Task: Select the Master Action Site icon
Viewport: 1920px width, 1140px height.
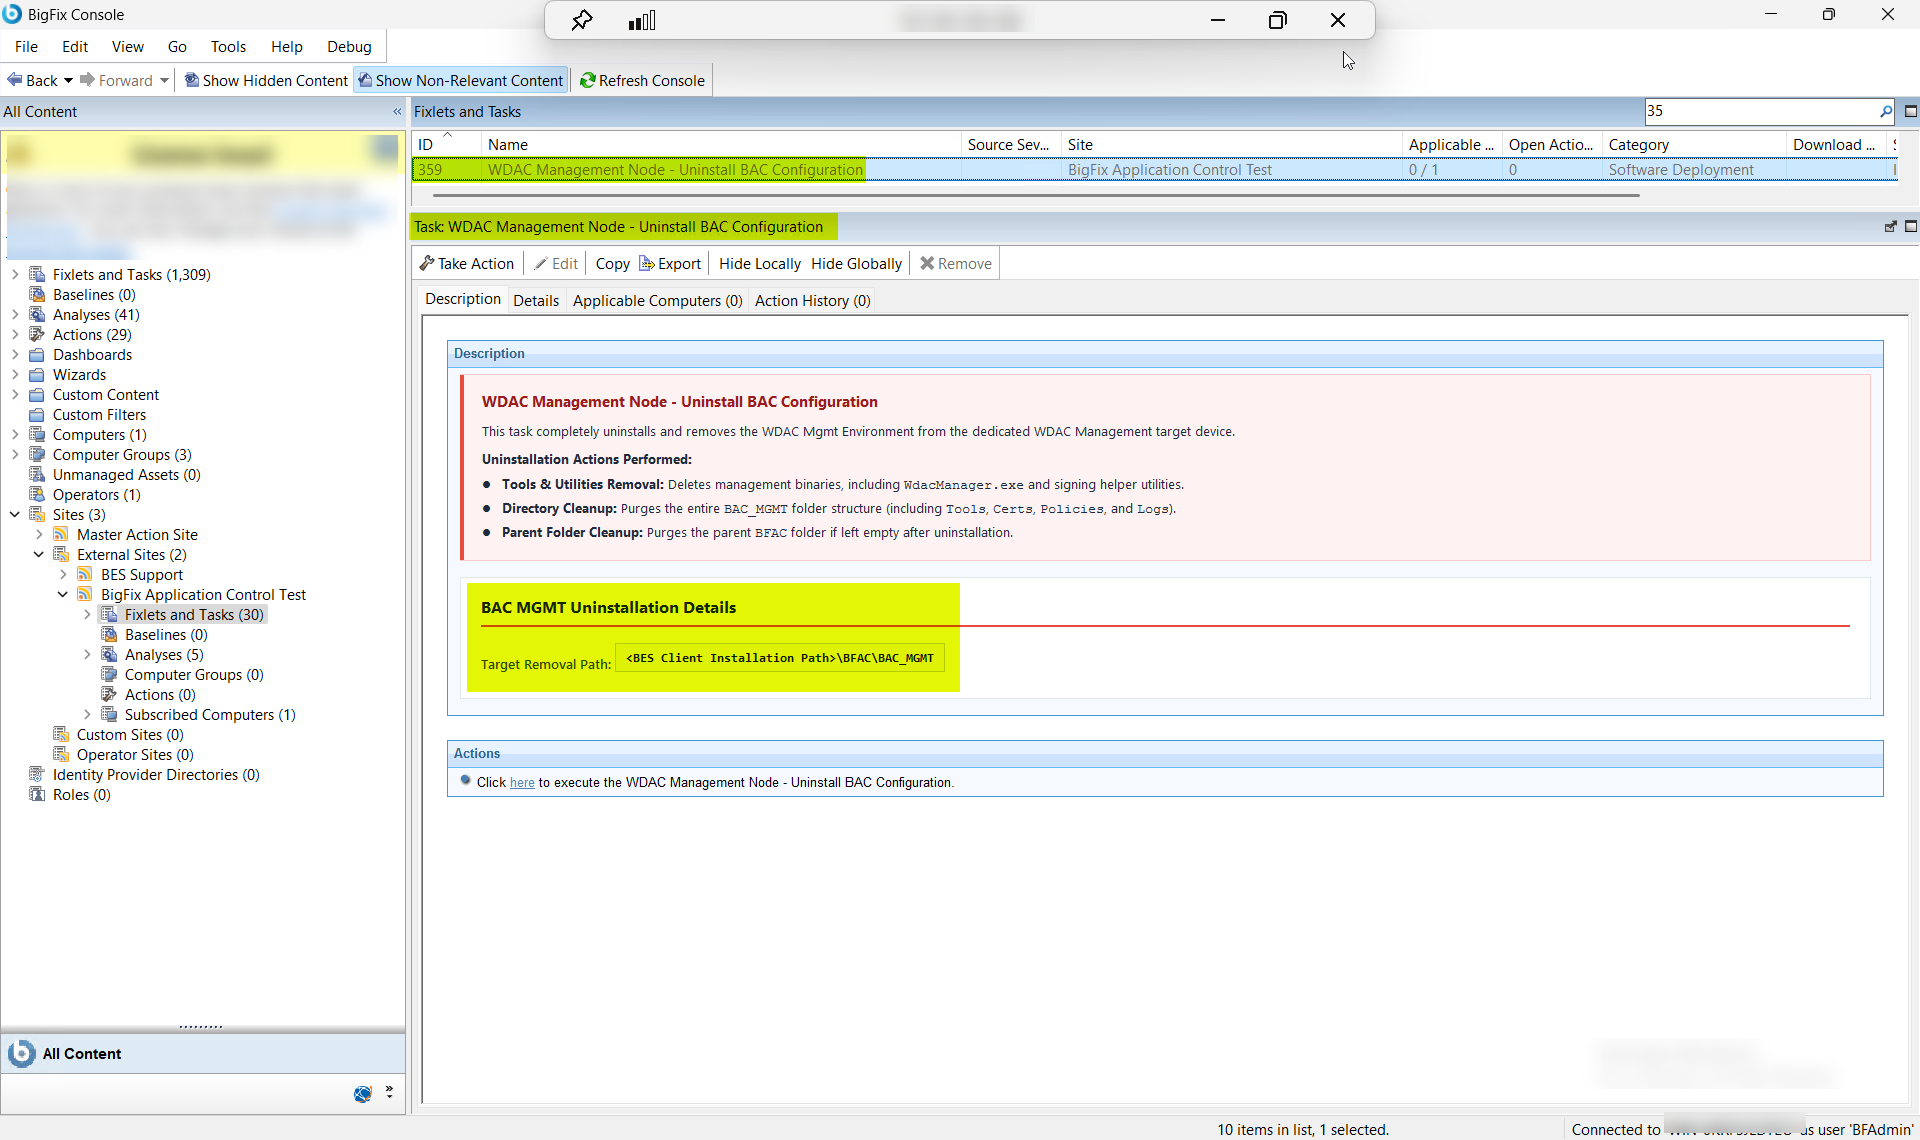Action: [x=61, y=534]
